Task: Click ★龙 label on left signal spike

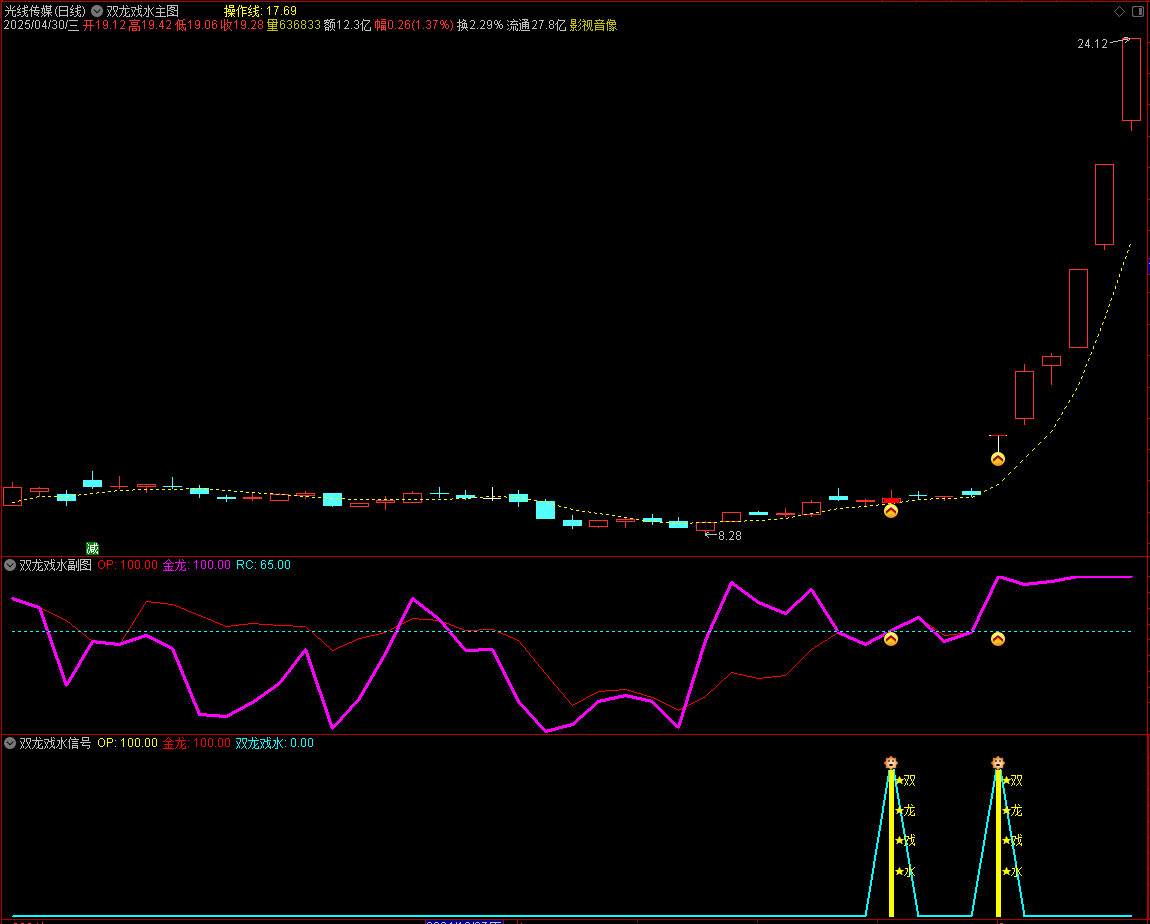Action: click(905, 811)
